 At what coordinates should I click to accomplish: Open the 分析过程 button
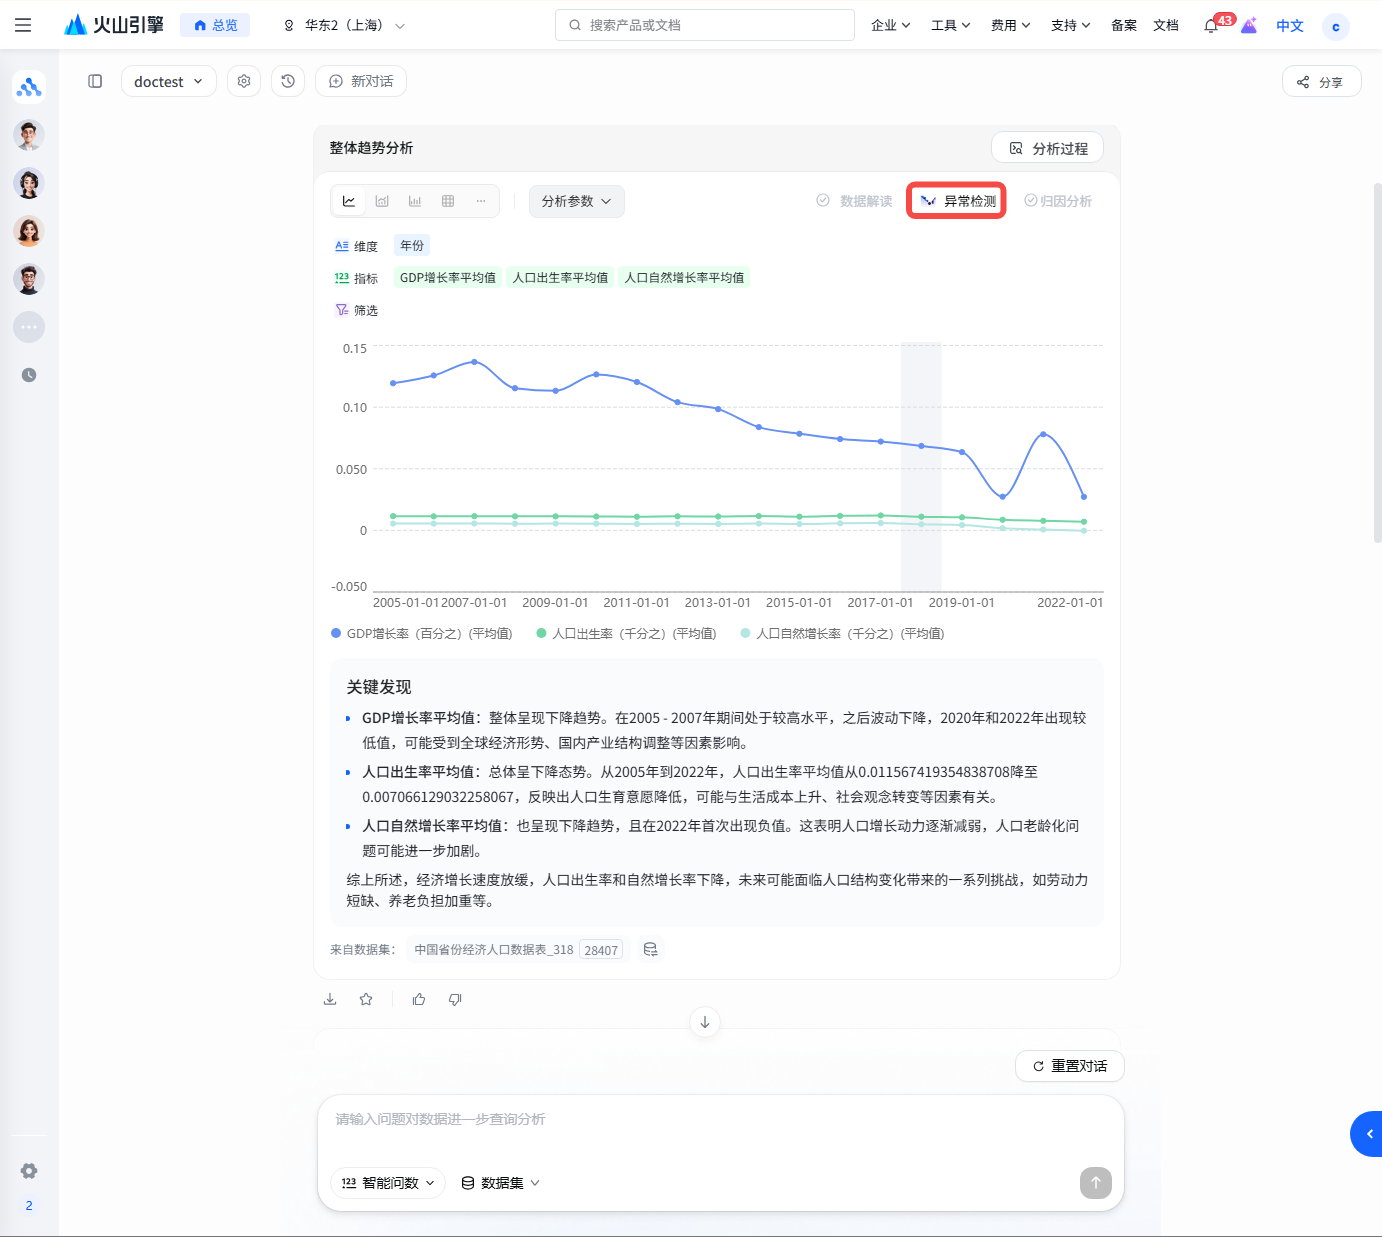click(1048, 148)
